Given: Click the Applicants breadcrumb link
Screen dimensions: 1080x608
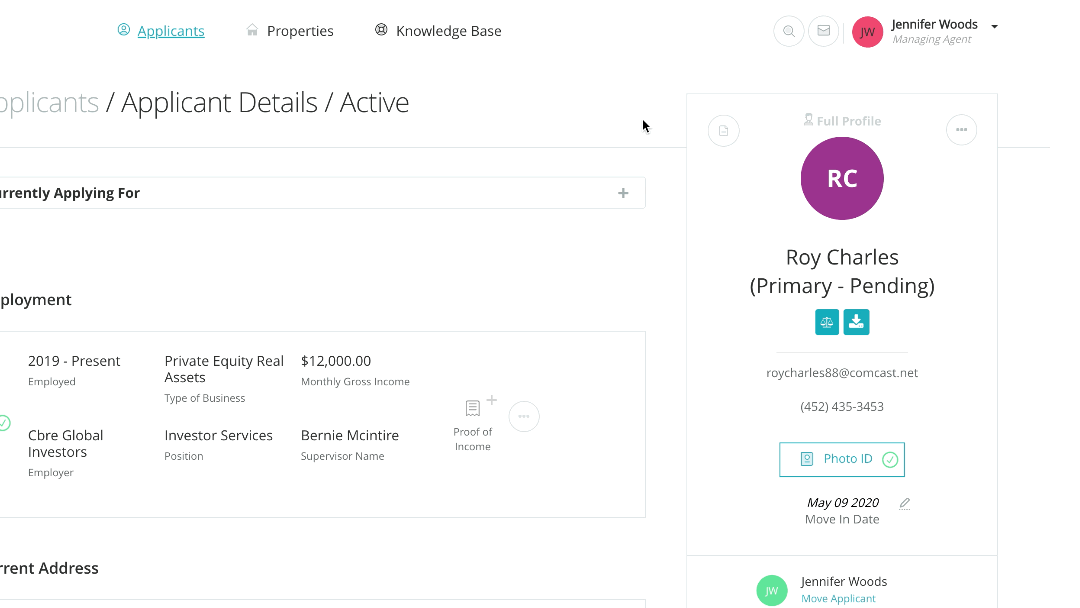Looking at the screenshot, I should click(48, 103).
